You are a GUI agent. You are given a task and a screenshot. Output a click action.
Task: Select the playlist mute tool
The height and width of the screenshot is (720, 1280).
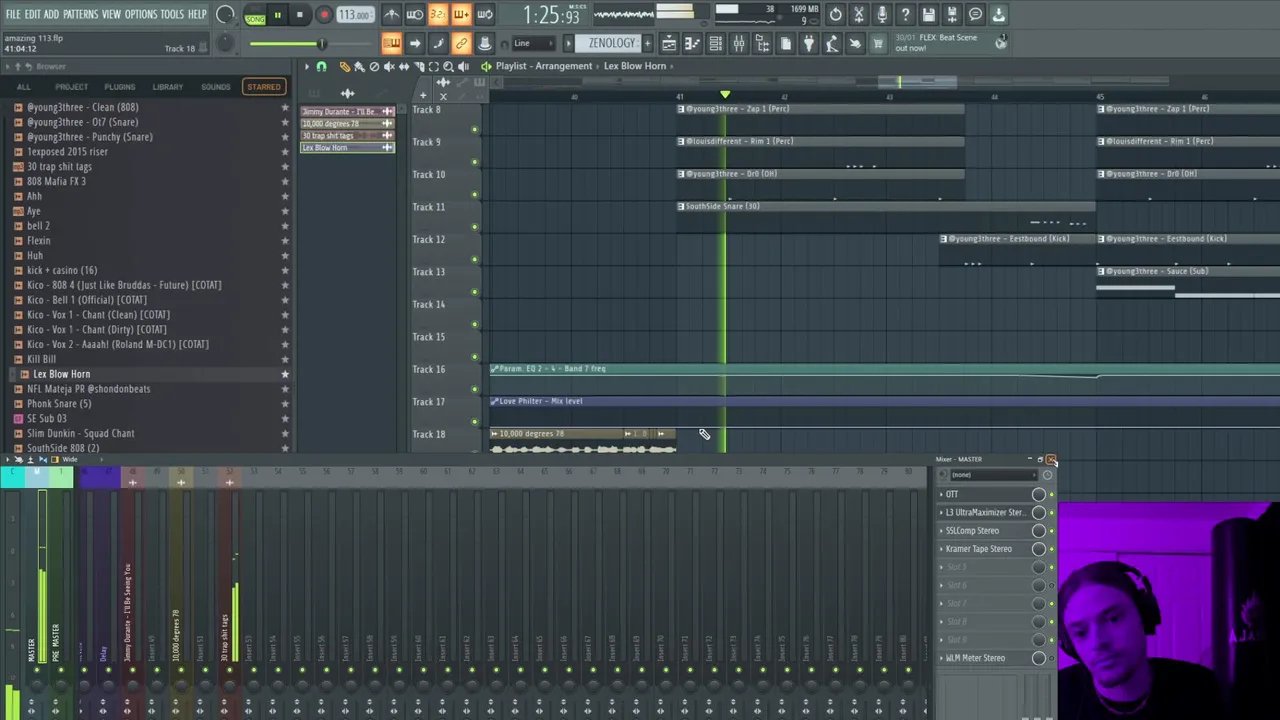point(389,66)
